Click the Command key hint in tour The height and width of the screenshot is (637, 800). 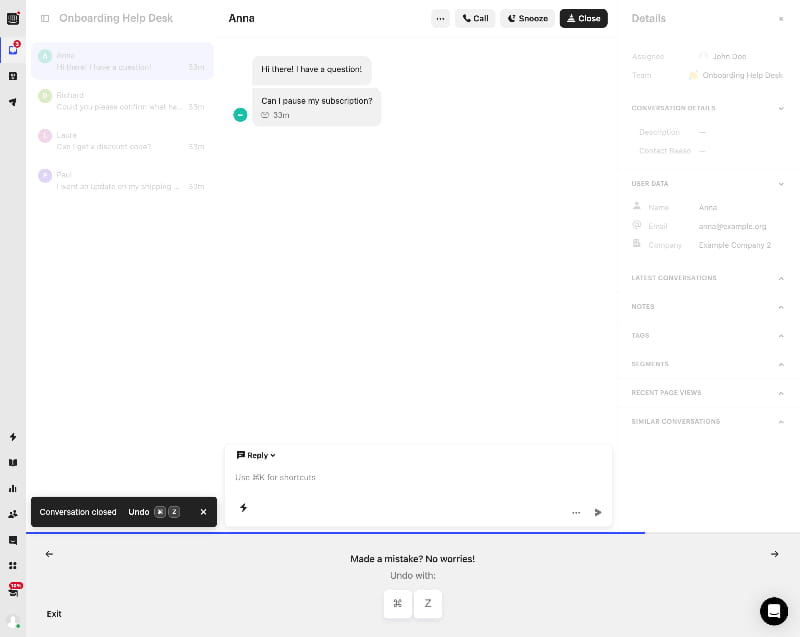pos(397,604)
